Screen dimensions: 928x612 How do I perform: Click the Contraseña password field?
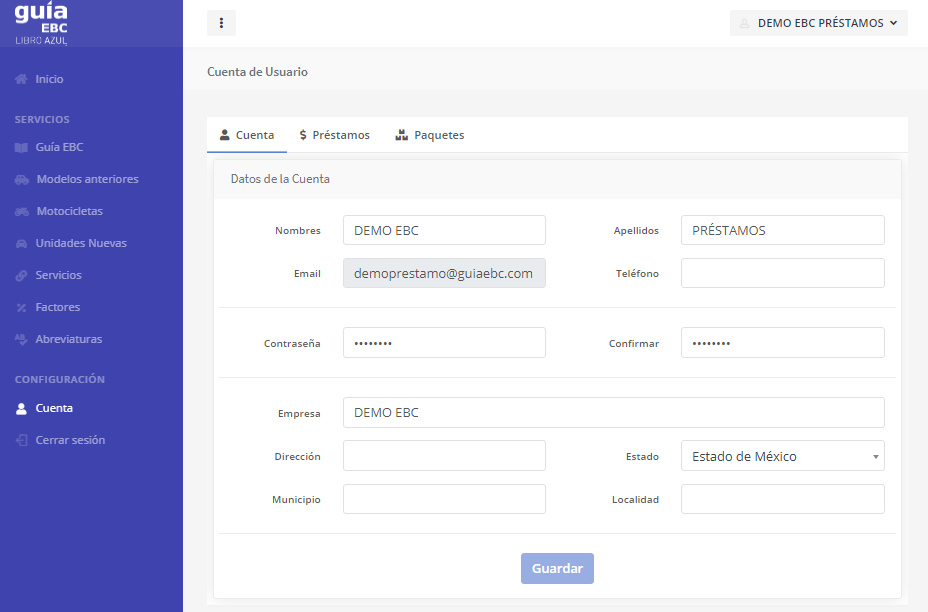pos(444,343)
